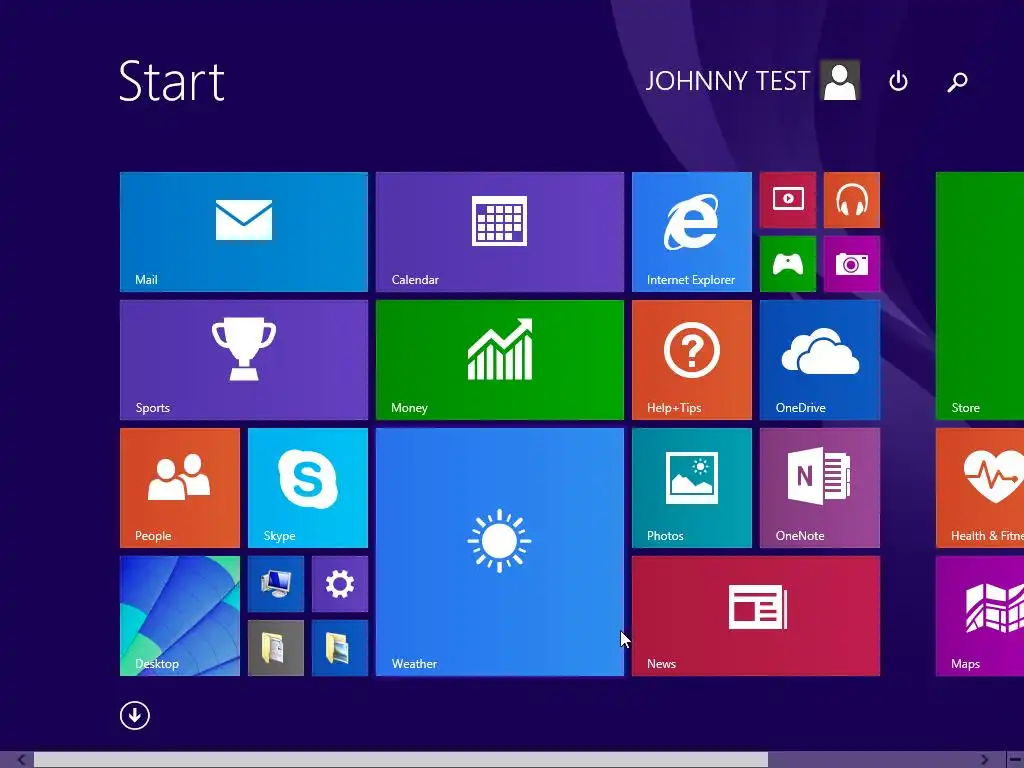
Task: Open the JOHNNY TEST account menu
Action: (752, 80)
